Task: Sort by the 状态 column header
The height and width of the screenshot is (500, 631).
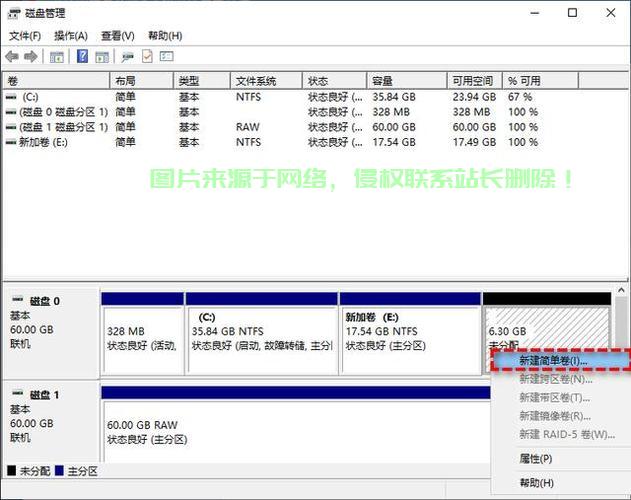Action: point(335,81)
